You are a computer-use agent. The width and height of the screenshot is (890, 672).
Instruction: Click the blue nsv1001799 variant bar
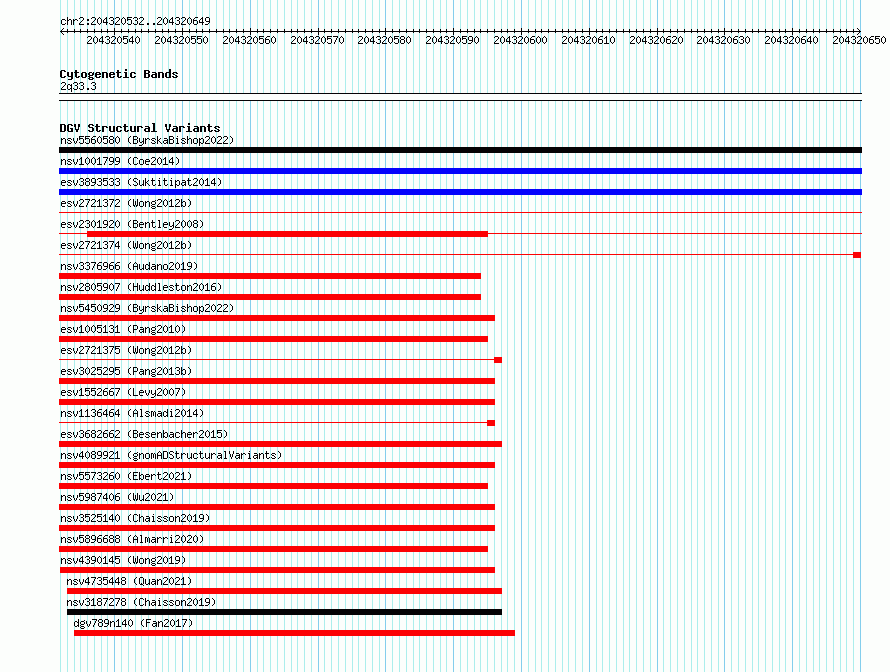tap(460, 171)
